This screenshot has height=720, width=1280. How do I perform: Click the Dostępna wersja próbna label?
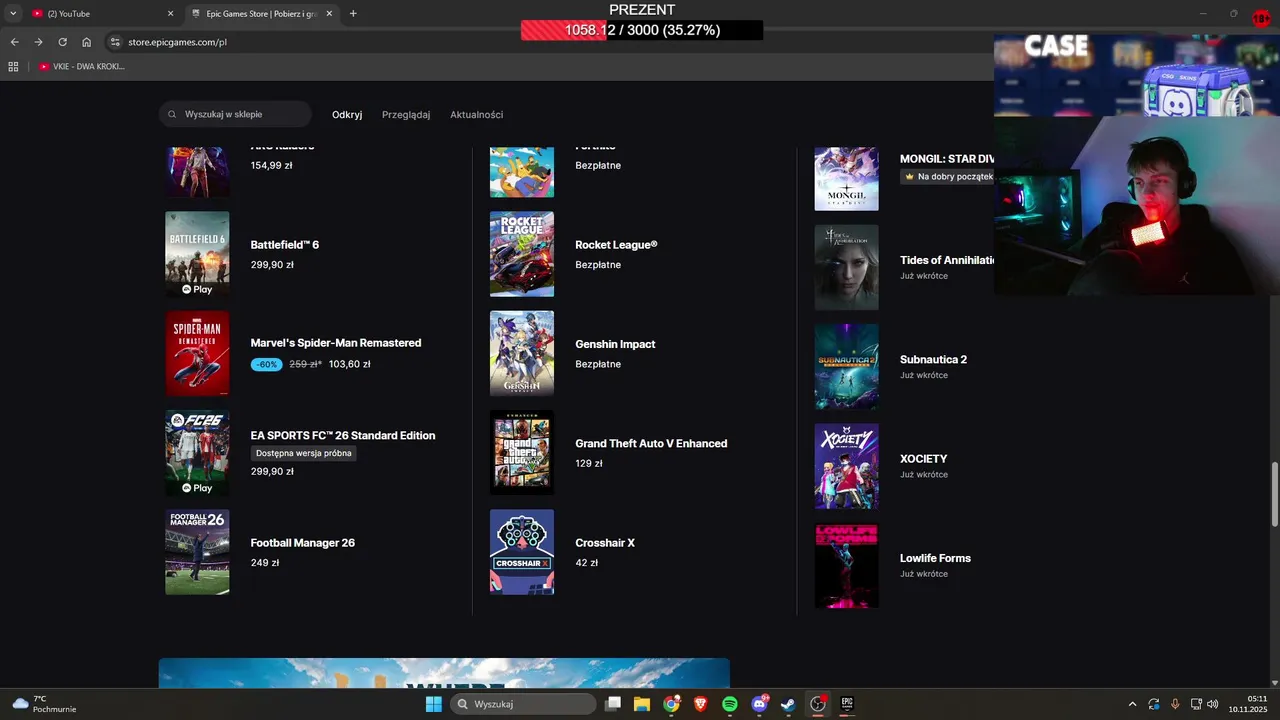[x=304, y=453]
